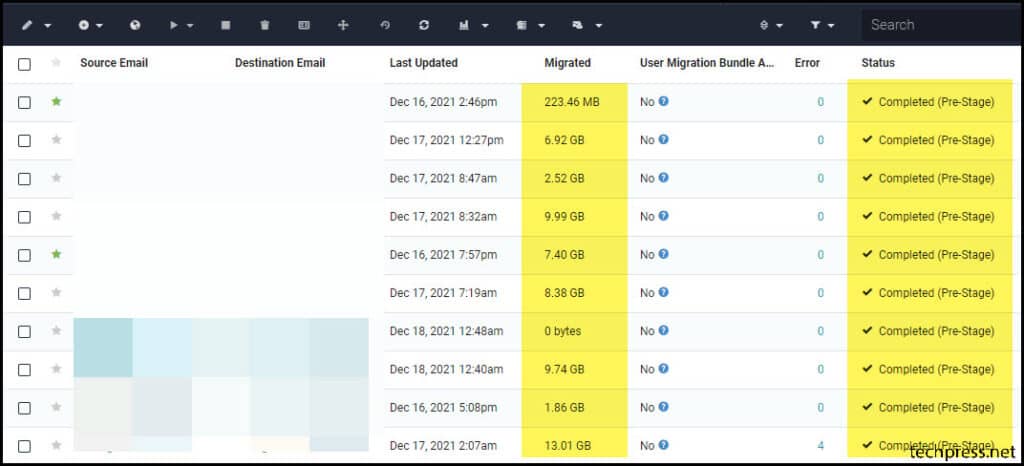
Task: Check the box for the 7.40 GB row
Action: click(x=24, y=255)
